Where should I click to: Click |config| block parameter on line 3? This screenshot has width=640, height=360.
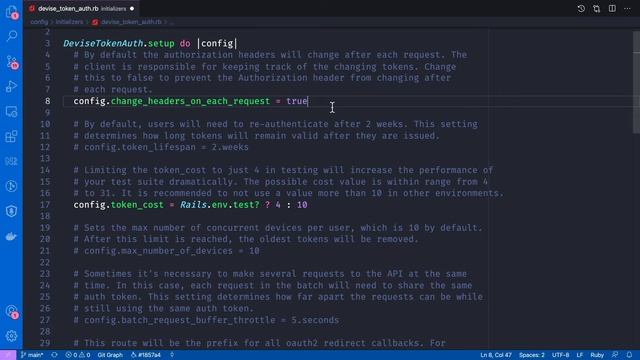coord(217,43)
